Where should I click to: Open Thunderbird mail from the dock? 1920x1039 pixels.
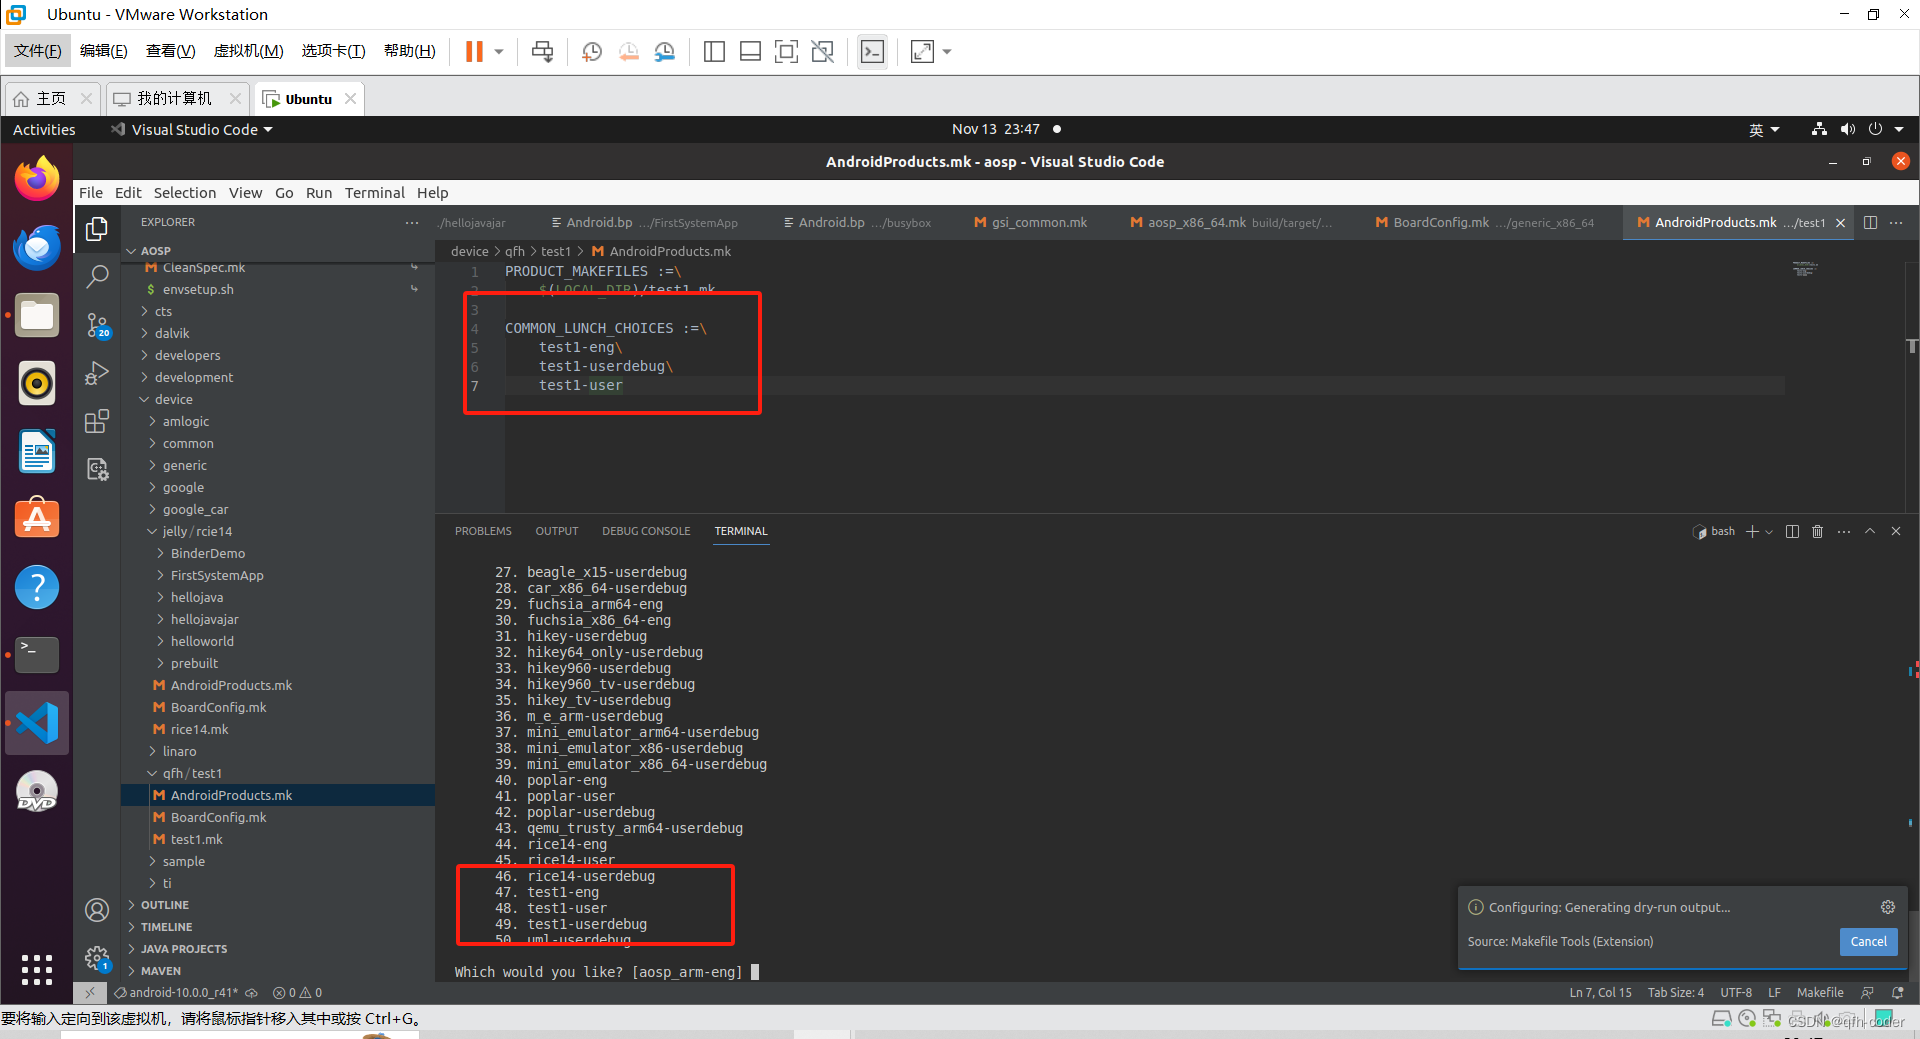[37, 247]
